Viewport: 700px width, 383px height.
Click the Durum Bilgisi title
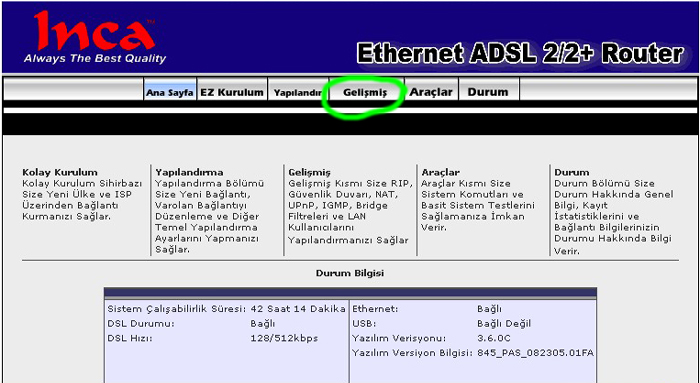point(350,273)
